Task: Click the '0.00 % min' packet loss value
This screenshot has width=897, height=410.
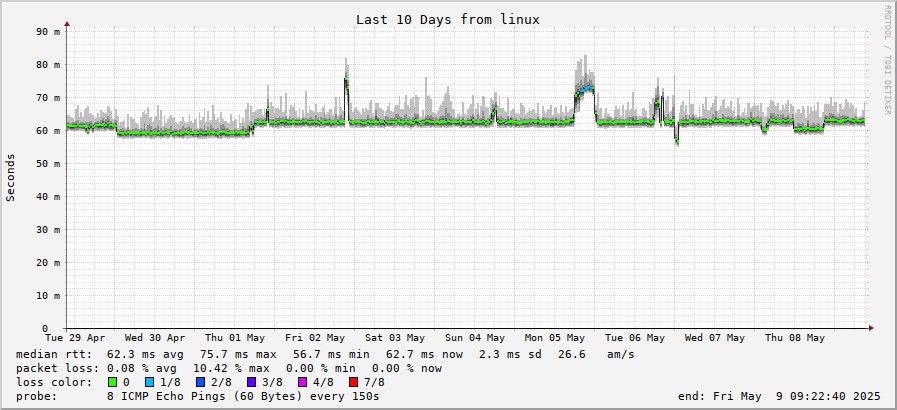Action: (320, 368)
